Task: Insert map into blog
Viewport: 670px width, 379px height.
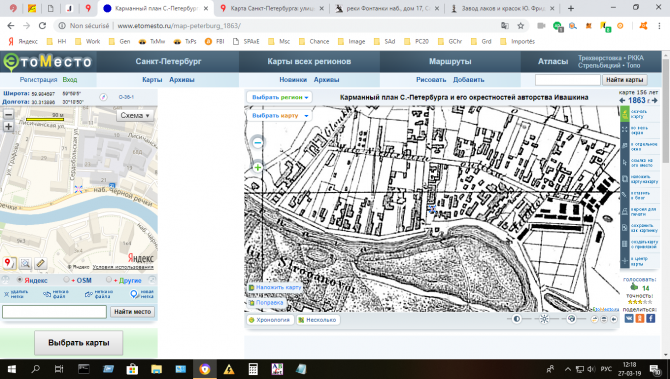Action: pos(639,195)
